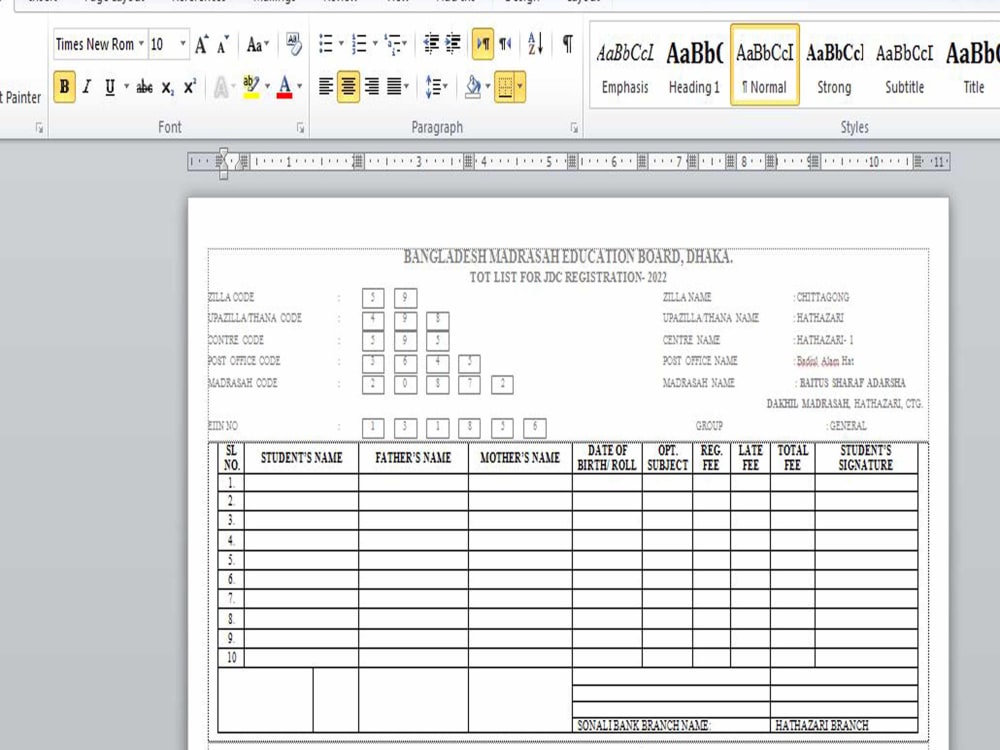Click the FATHER'S NAME column header
Viewport: 1000px width, 750px height.
(413, 458)
